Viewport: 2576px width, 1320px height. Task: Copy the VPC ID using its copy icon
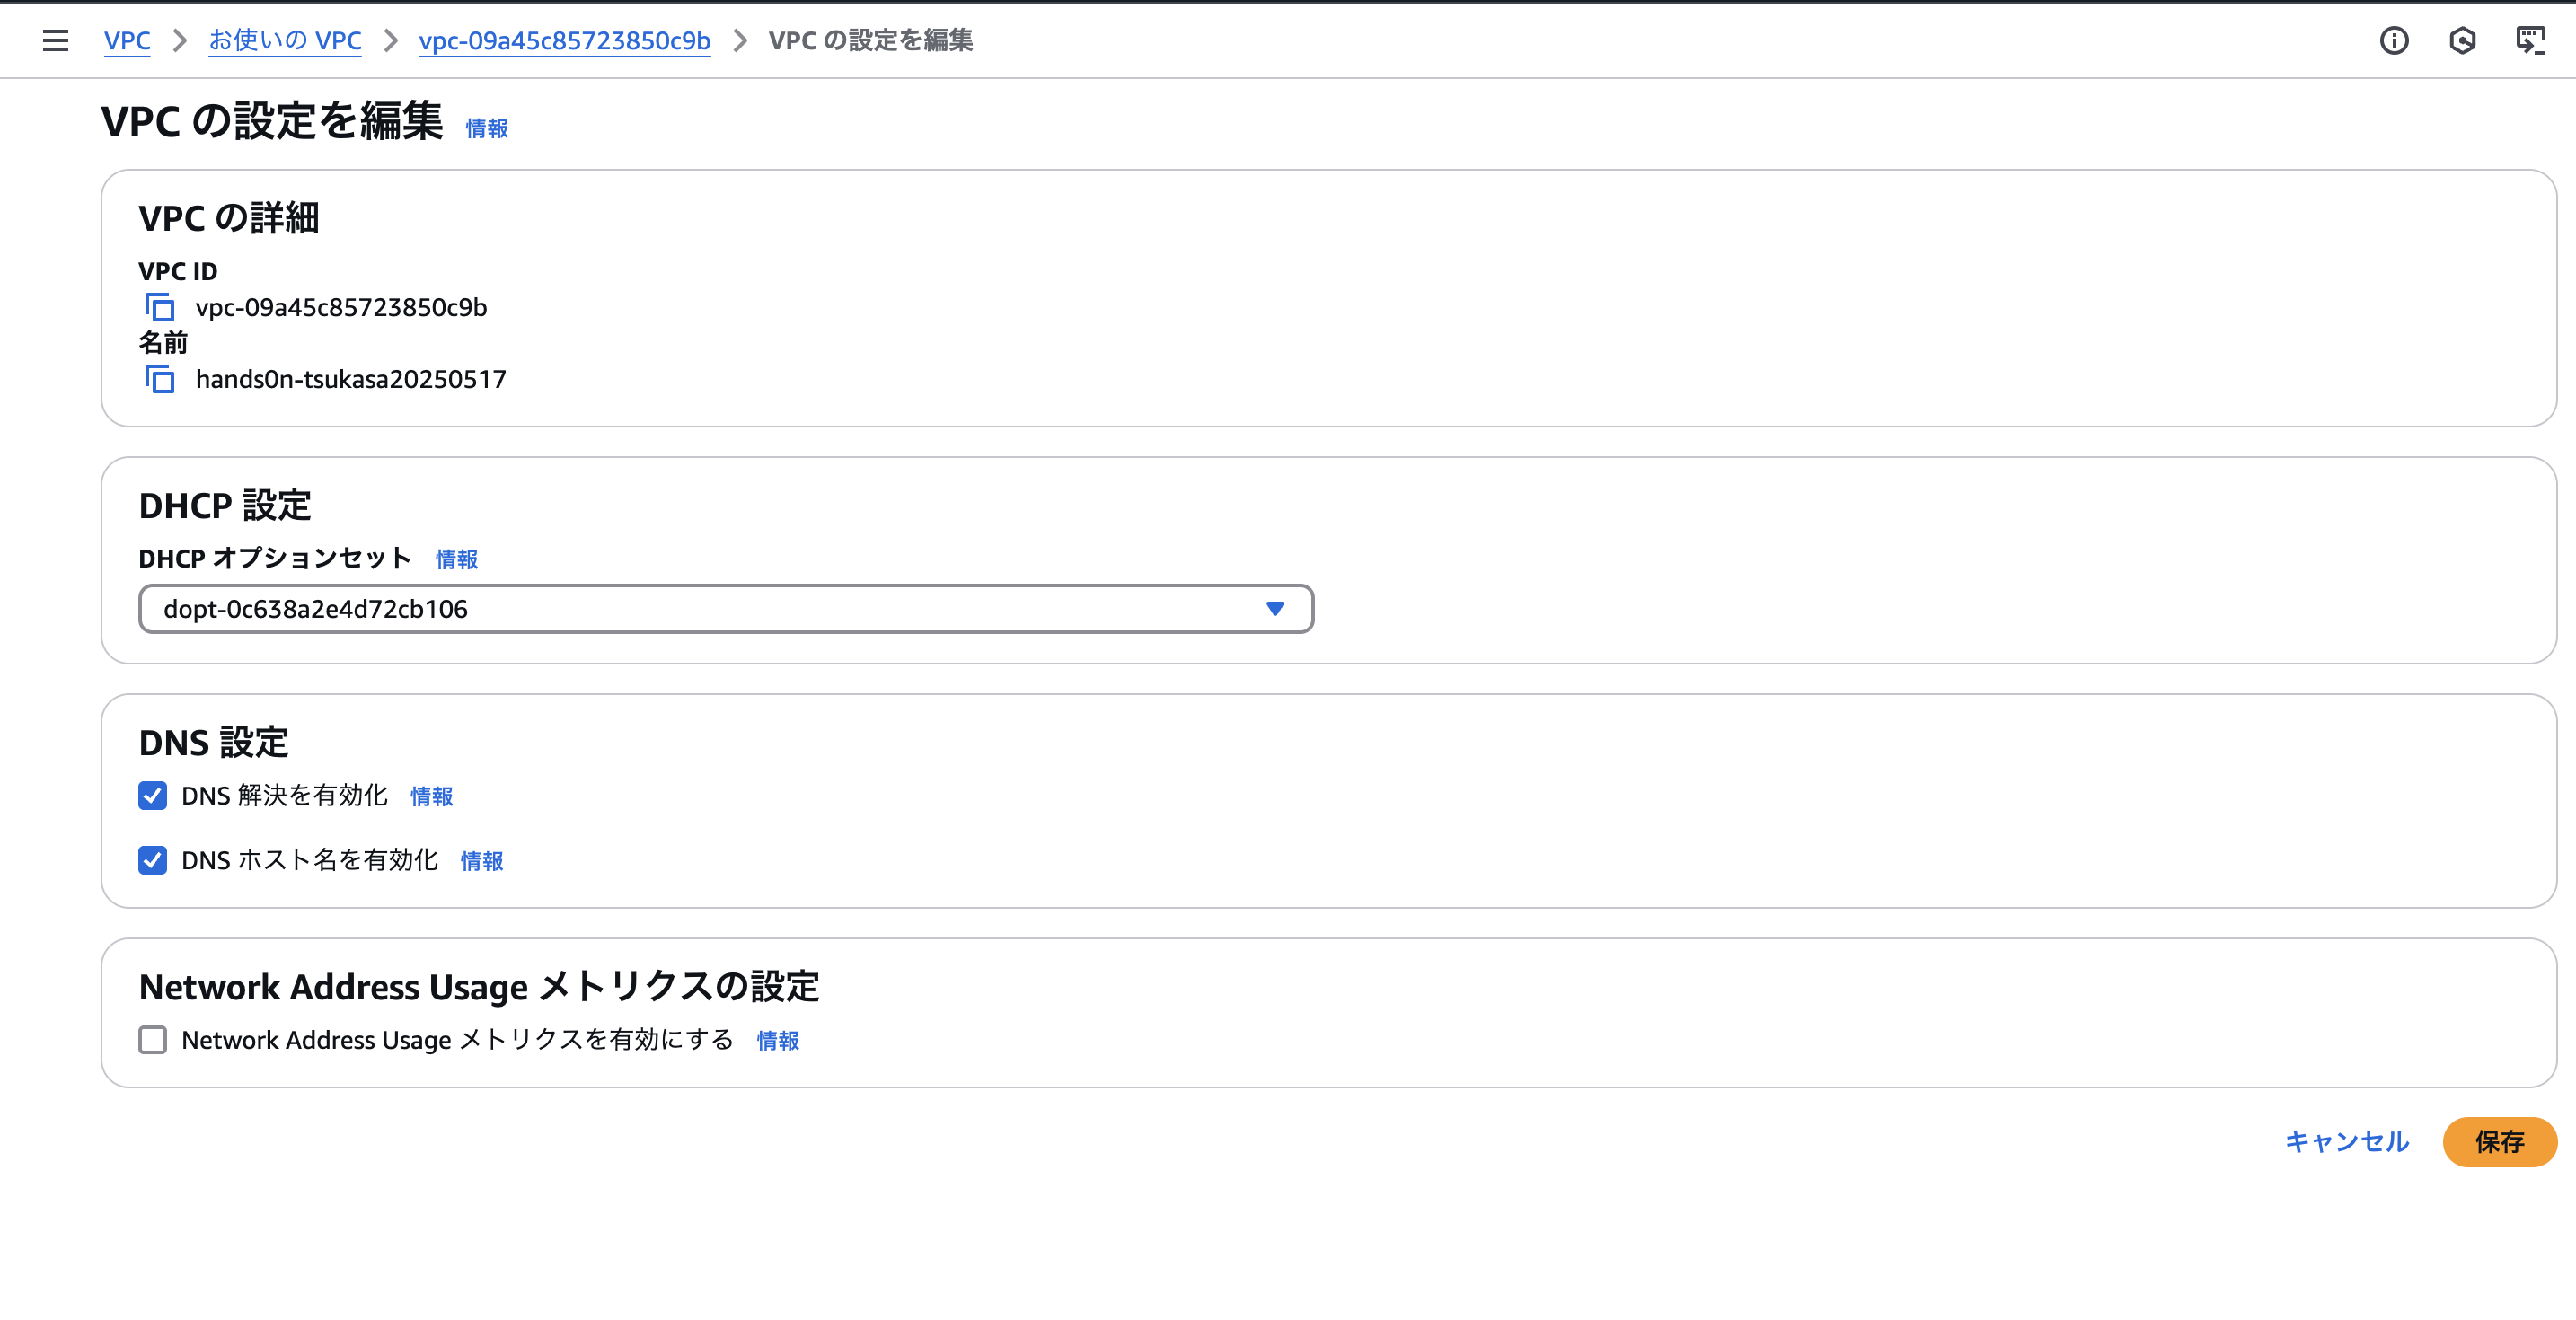(x=160, y=307)
